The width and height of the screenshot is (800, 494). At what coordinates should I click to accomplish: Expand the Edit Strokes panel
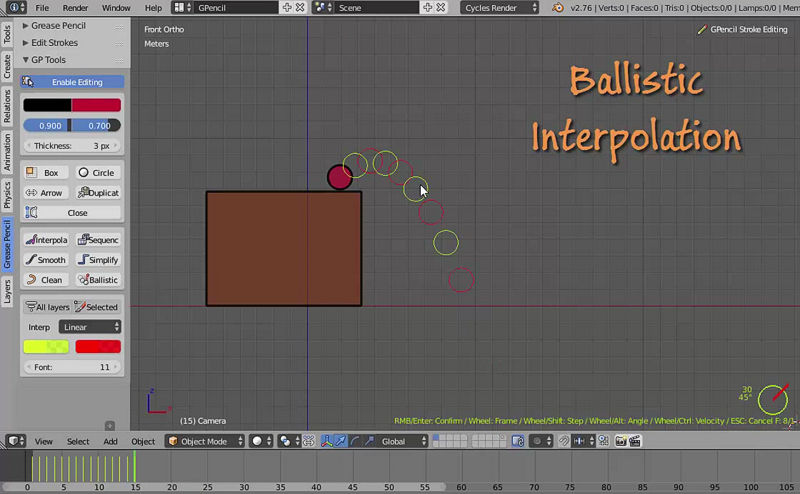pos(56,42)
